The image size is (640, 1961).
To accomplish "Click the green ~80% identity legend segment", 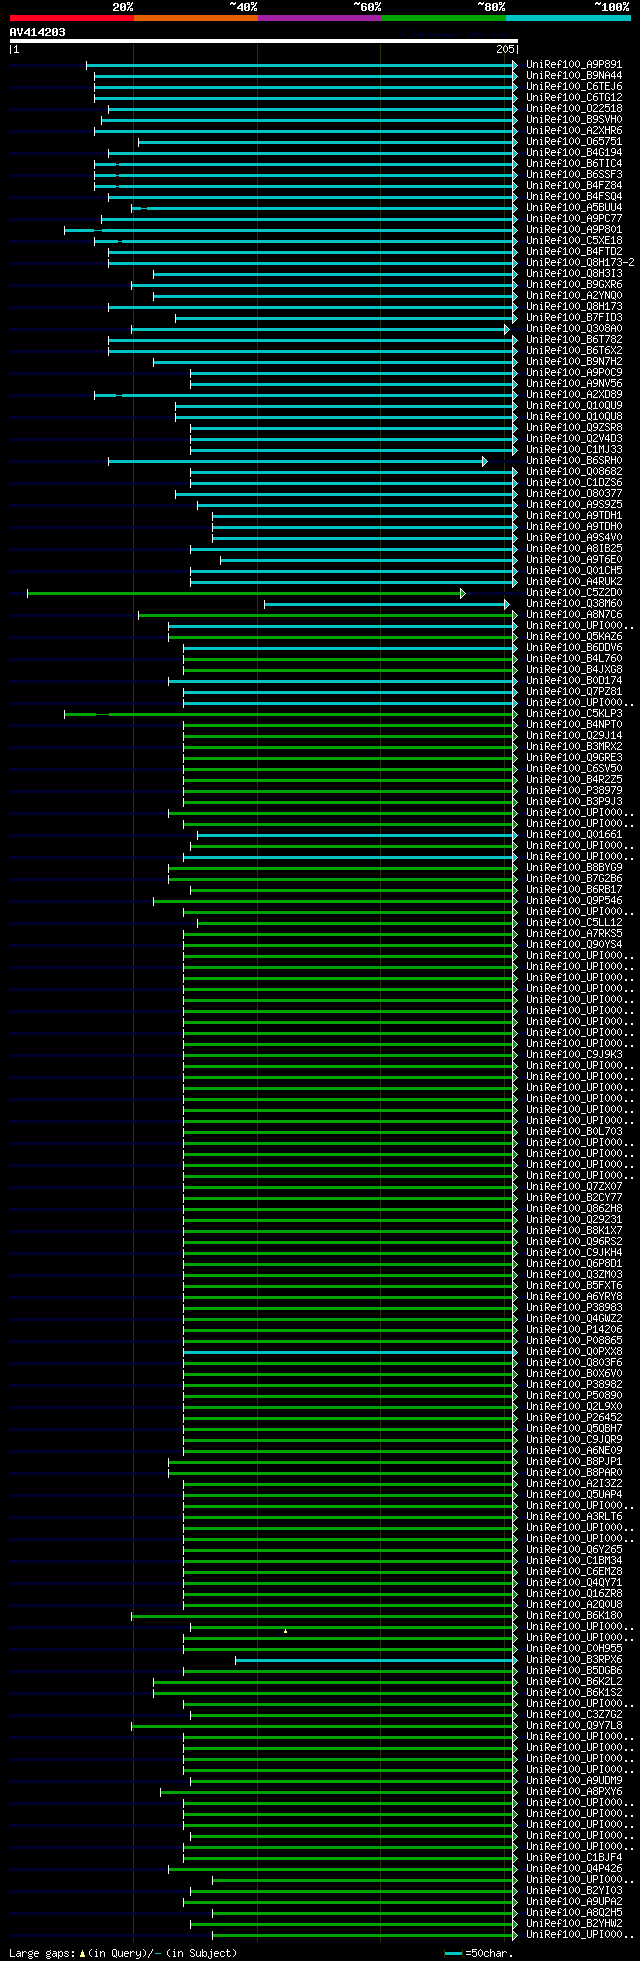I will 444,18.
